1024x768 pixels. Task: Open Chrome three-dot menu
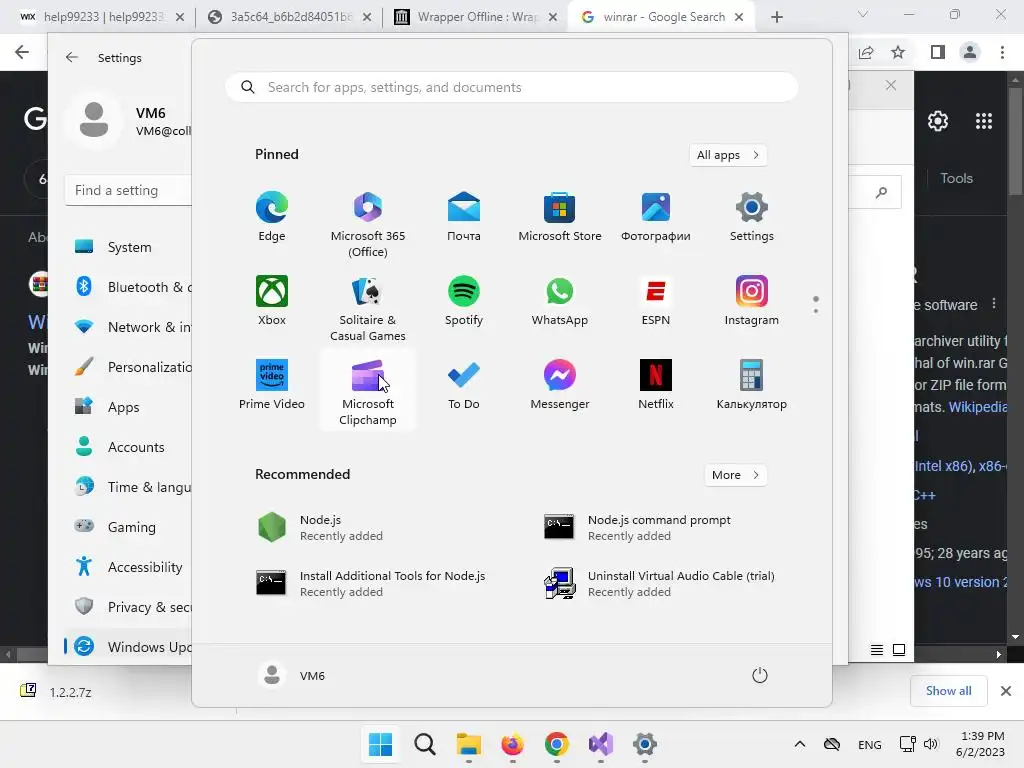point(1002,52)
